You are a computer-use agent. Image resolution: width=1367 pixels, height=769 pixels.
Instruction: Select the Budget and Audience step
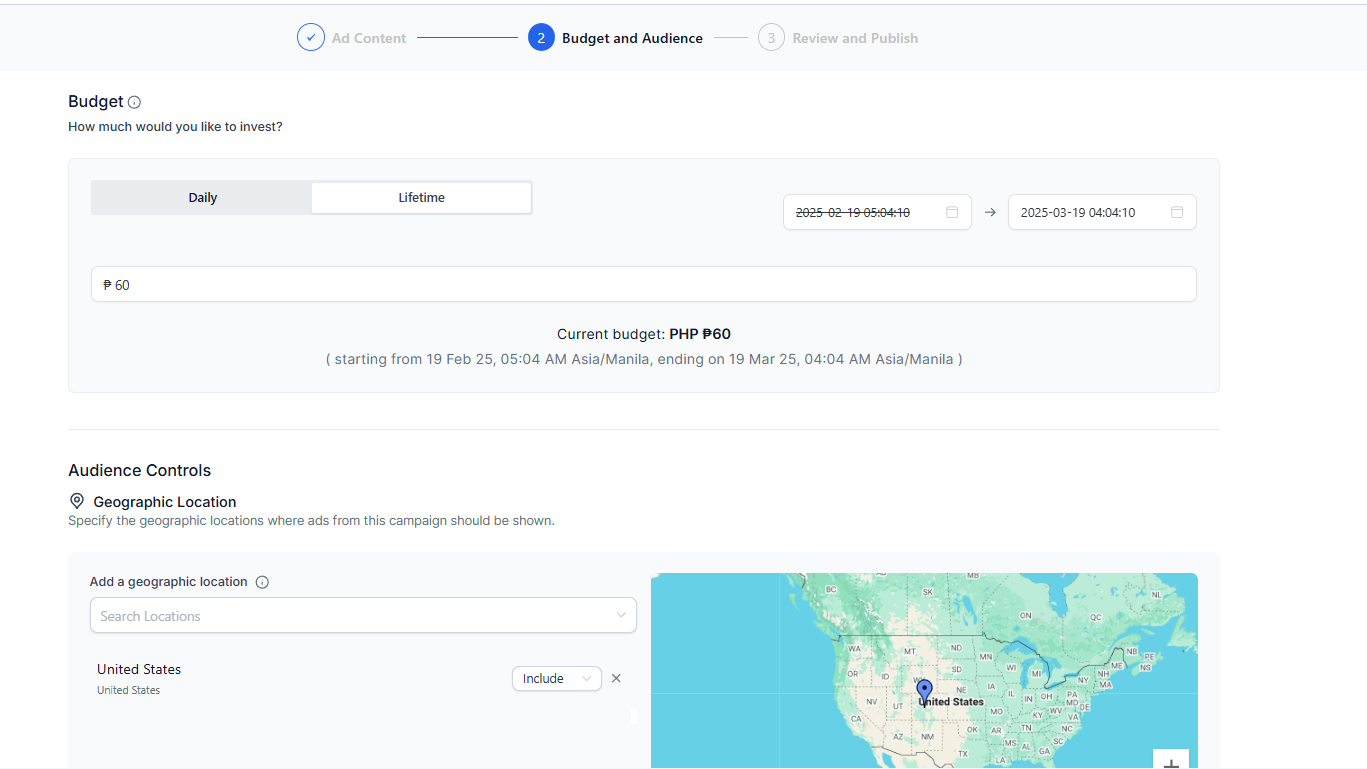tap(616, 38)
